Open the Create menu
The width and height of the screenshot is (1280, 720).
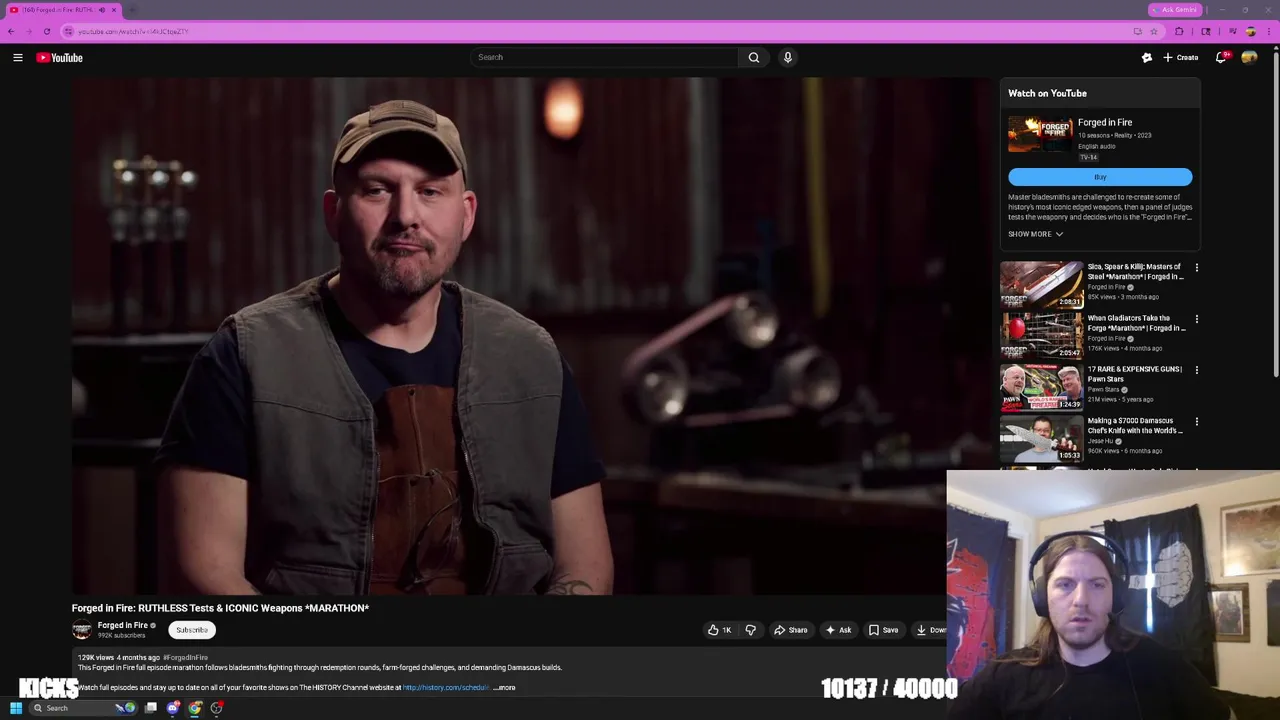tap(1180, 58)
